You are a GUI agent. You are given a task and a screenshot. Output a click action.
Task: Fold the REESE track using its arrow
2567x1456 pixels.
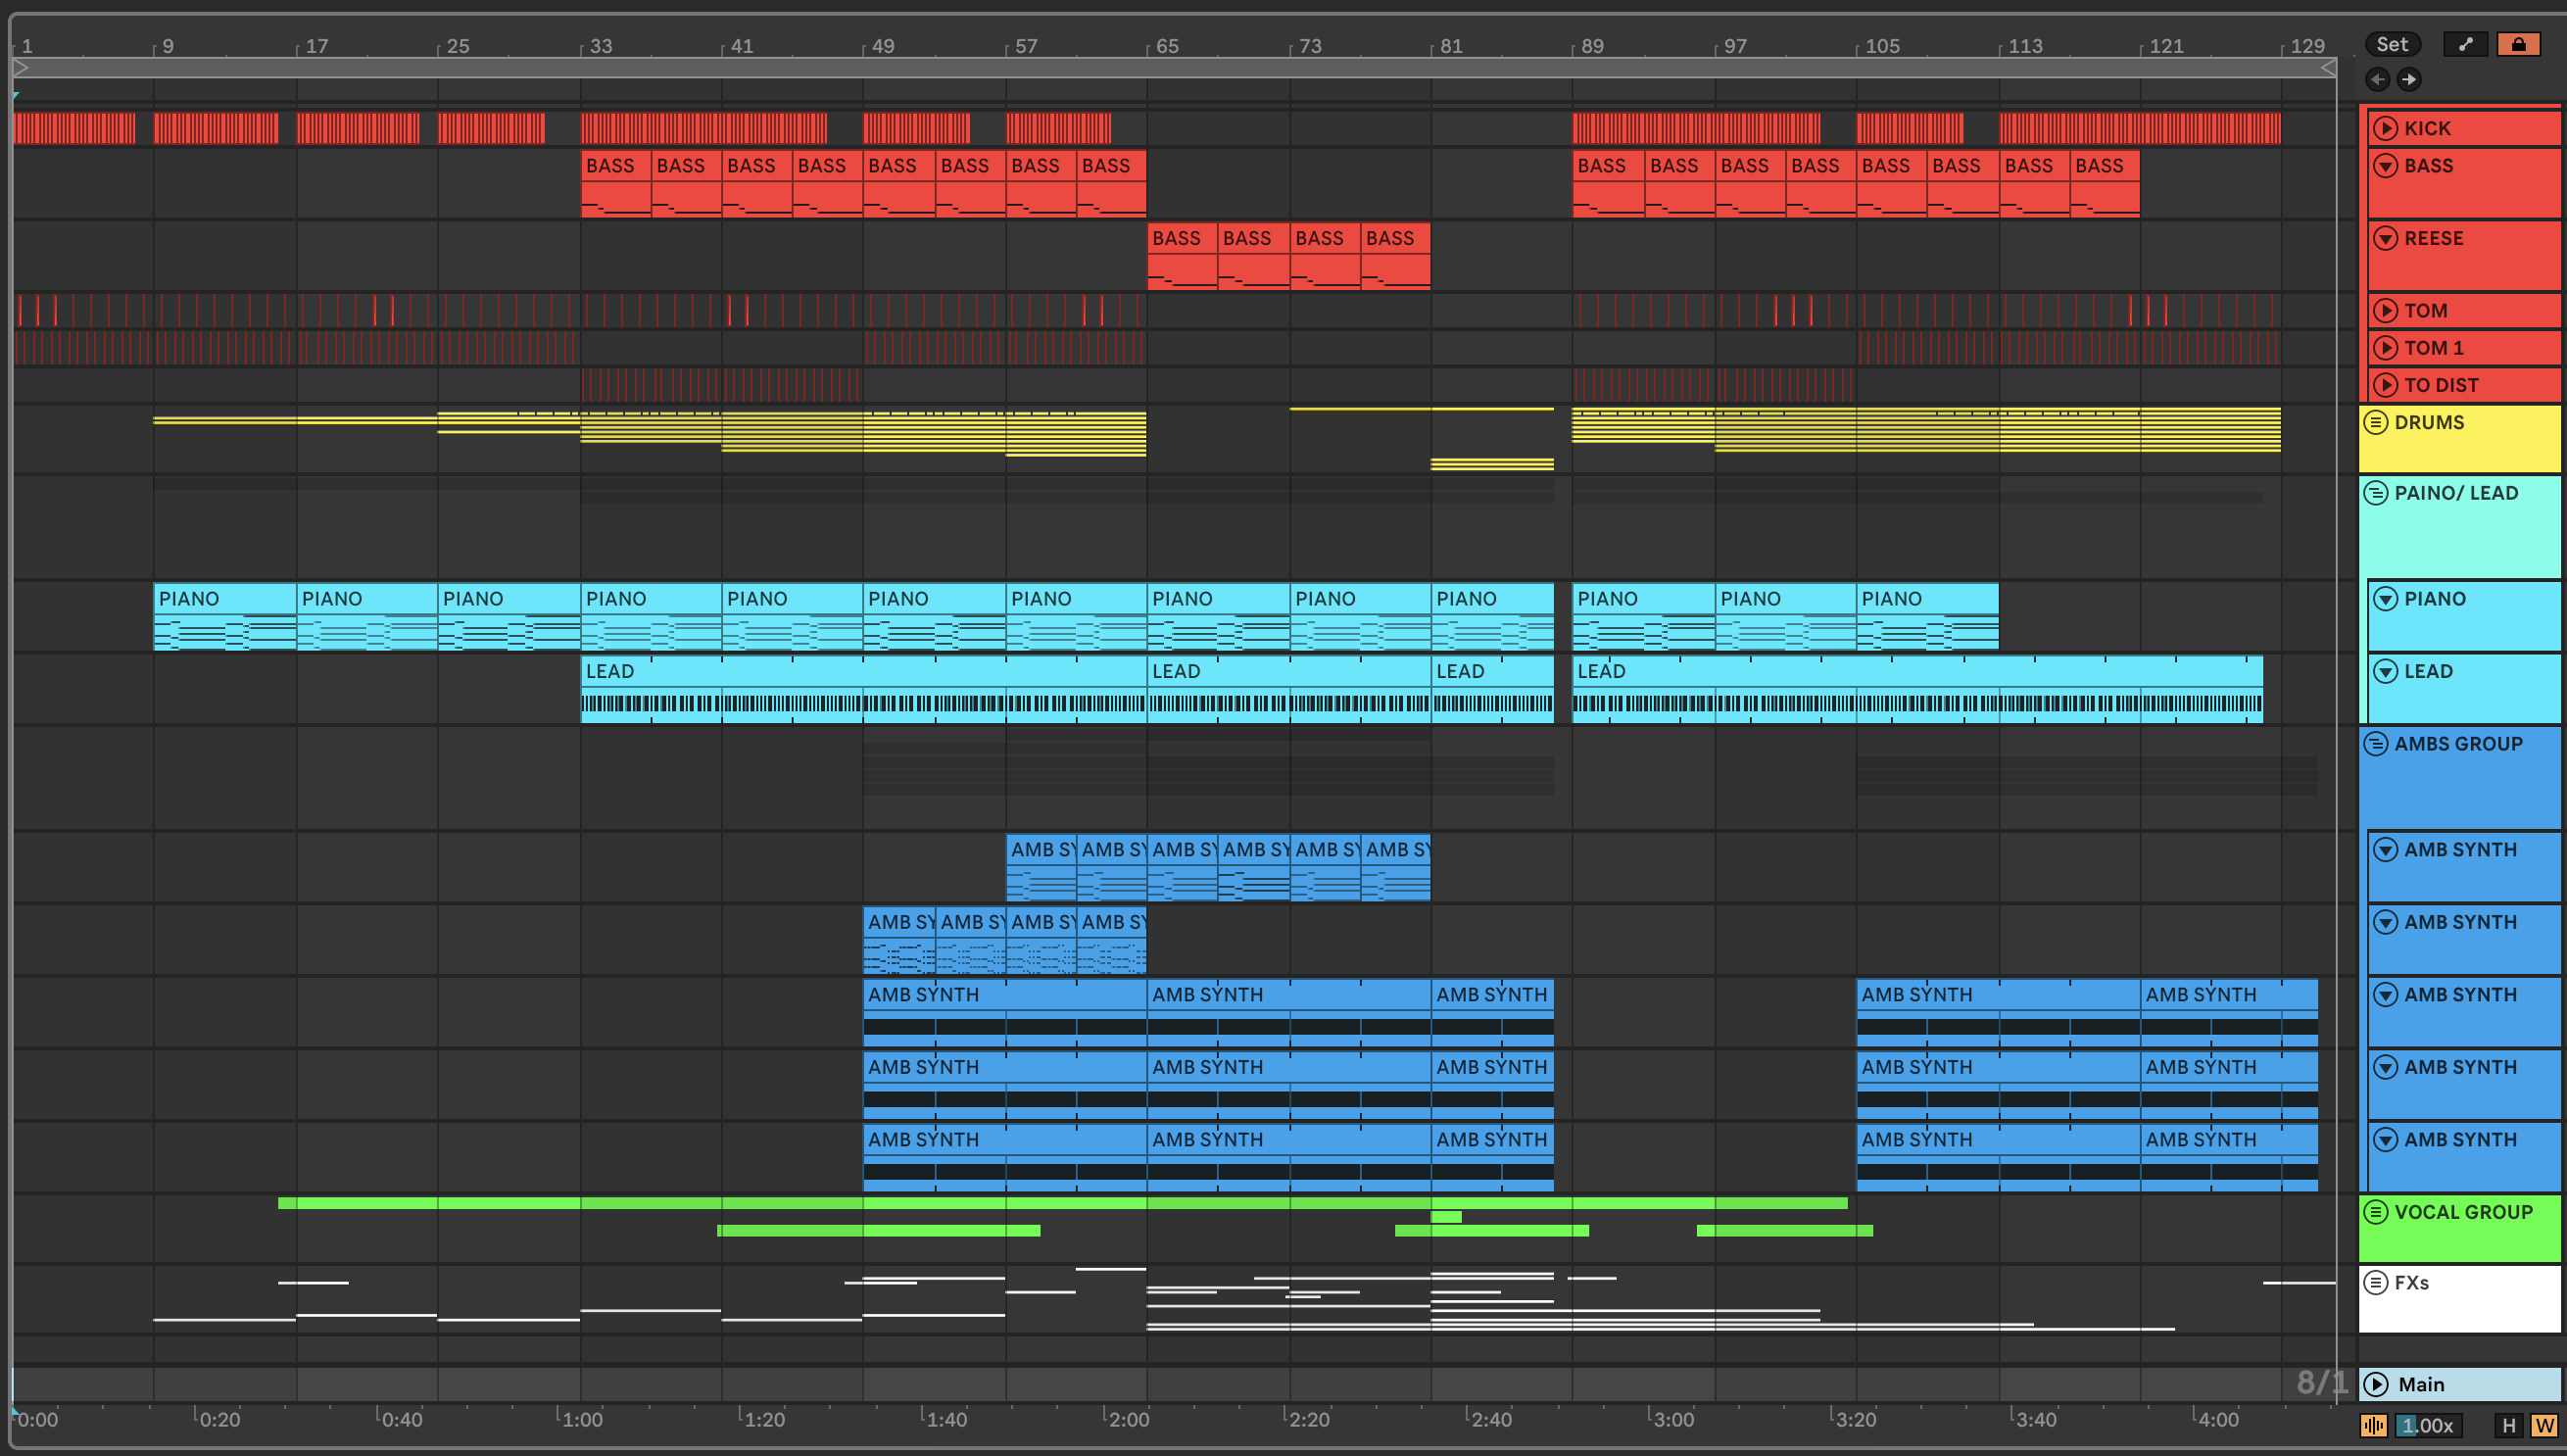tap(2385, 238)
